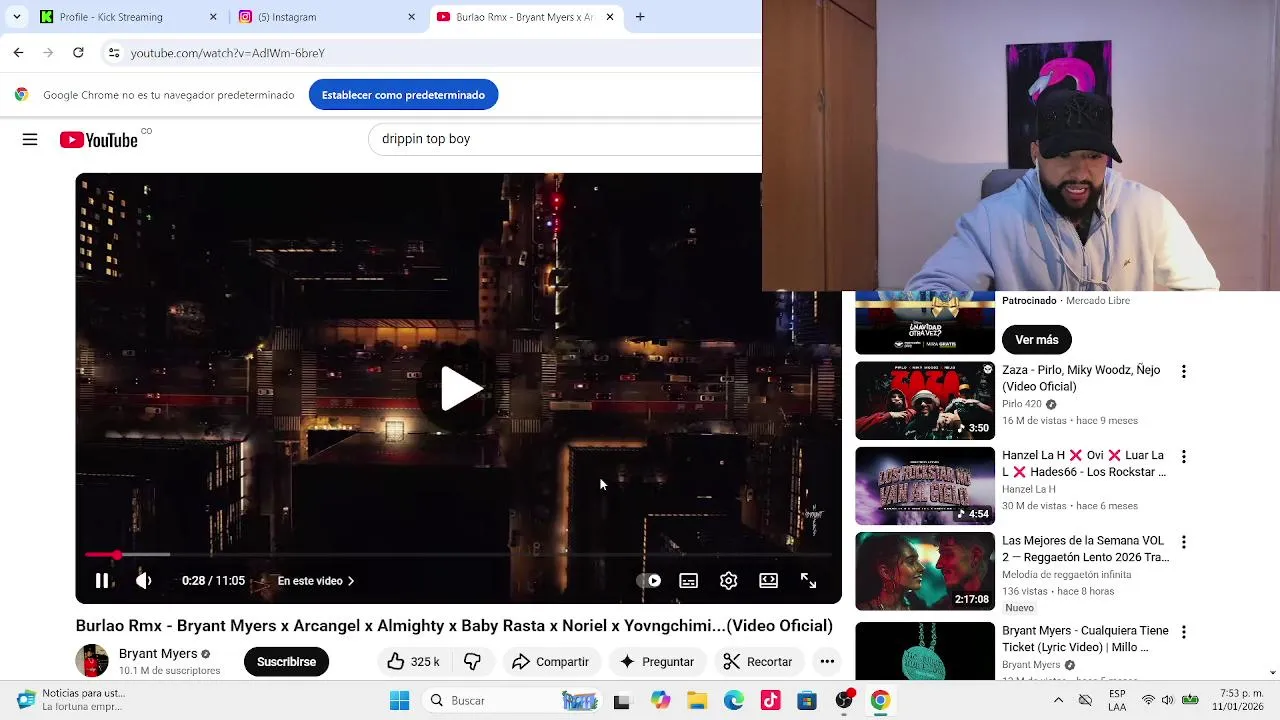Image resolution: width=1280 pixels, height=720 pixels.
Task: Click the search box containing 'drippin top boy'
Action: (566, 139)
